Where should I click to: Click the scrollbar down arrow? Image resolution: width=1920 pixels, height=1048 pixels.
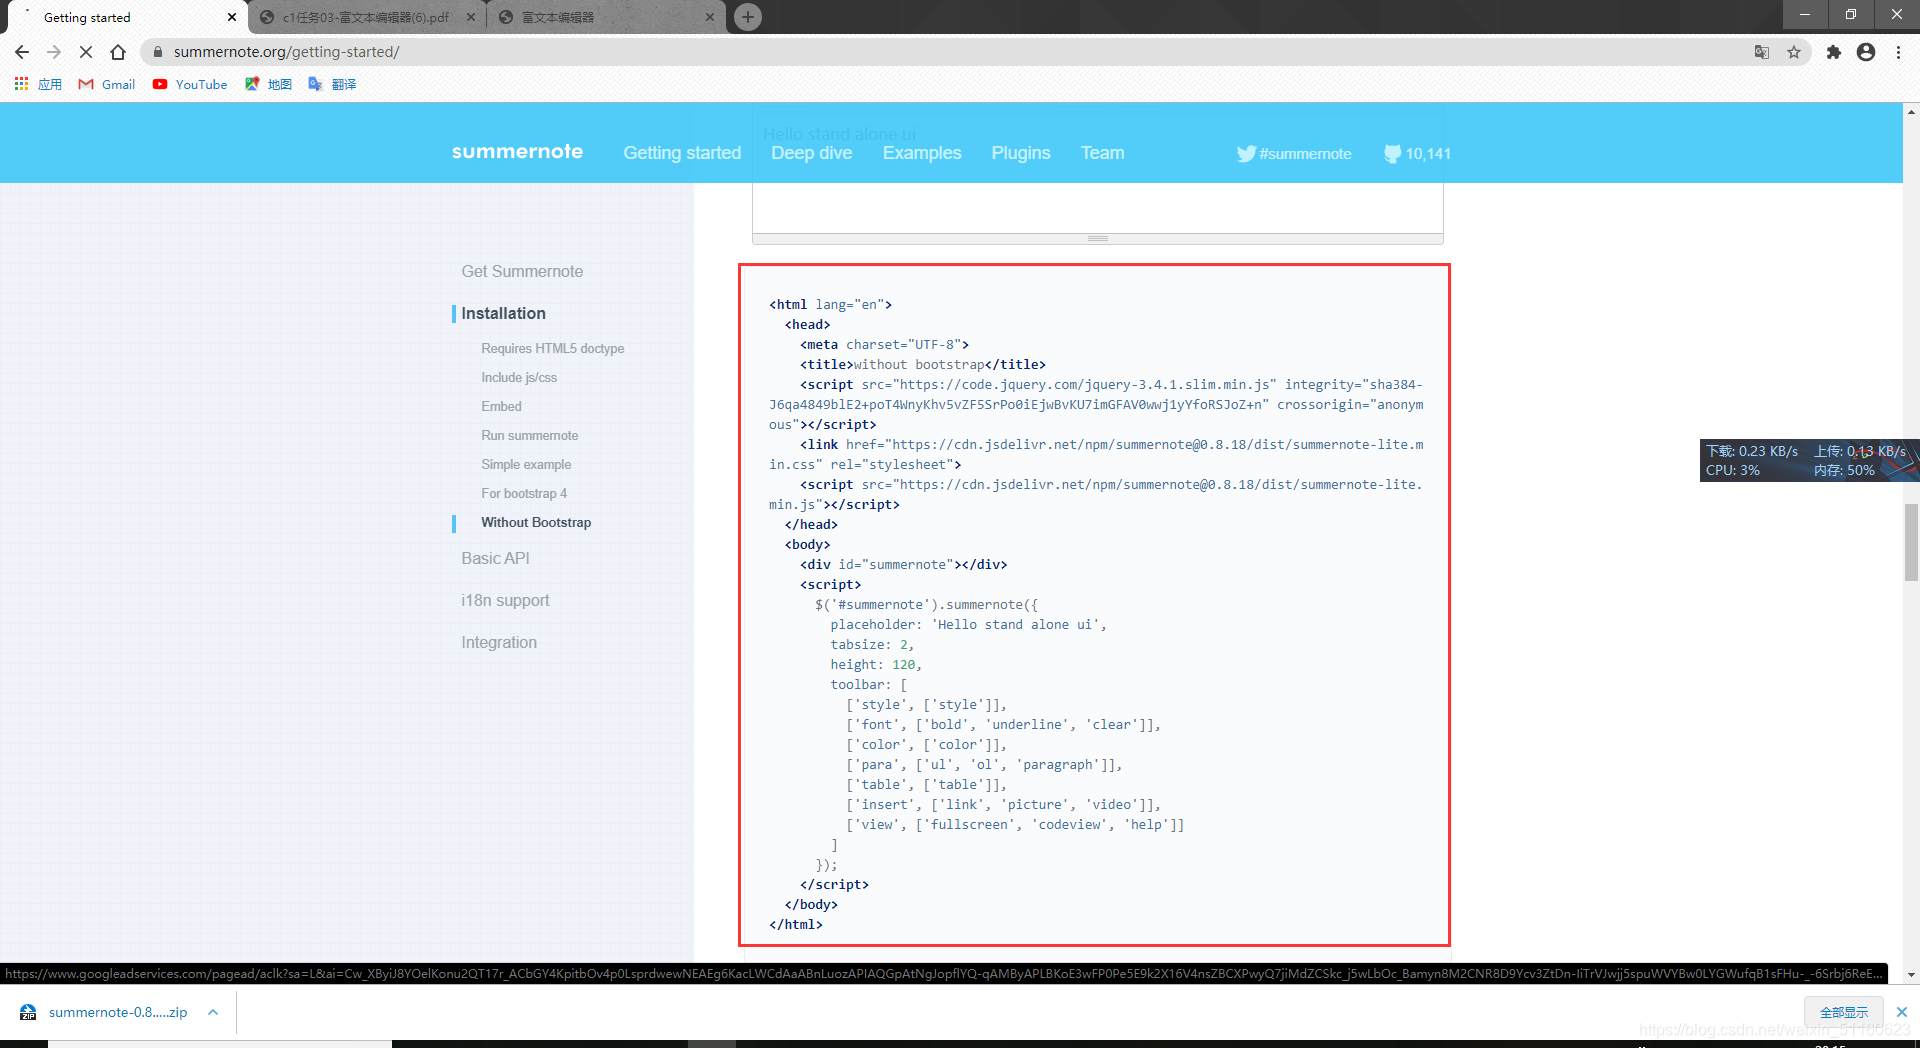pyautogui.click(x=1911, y=975)
